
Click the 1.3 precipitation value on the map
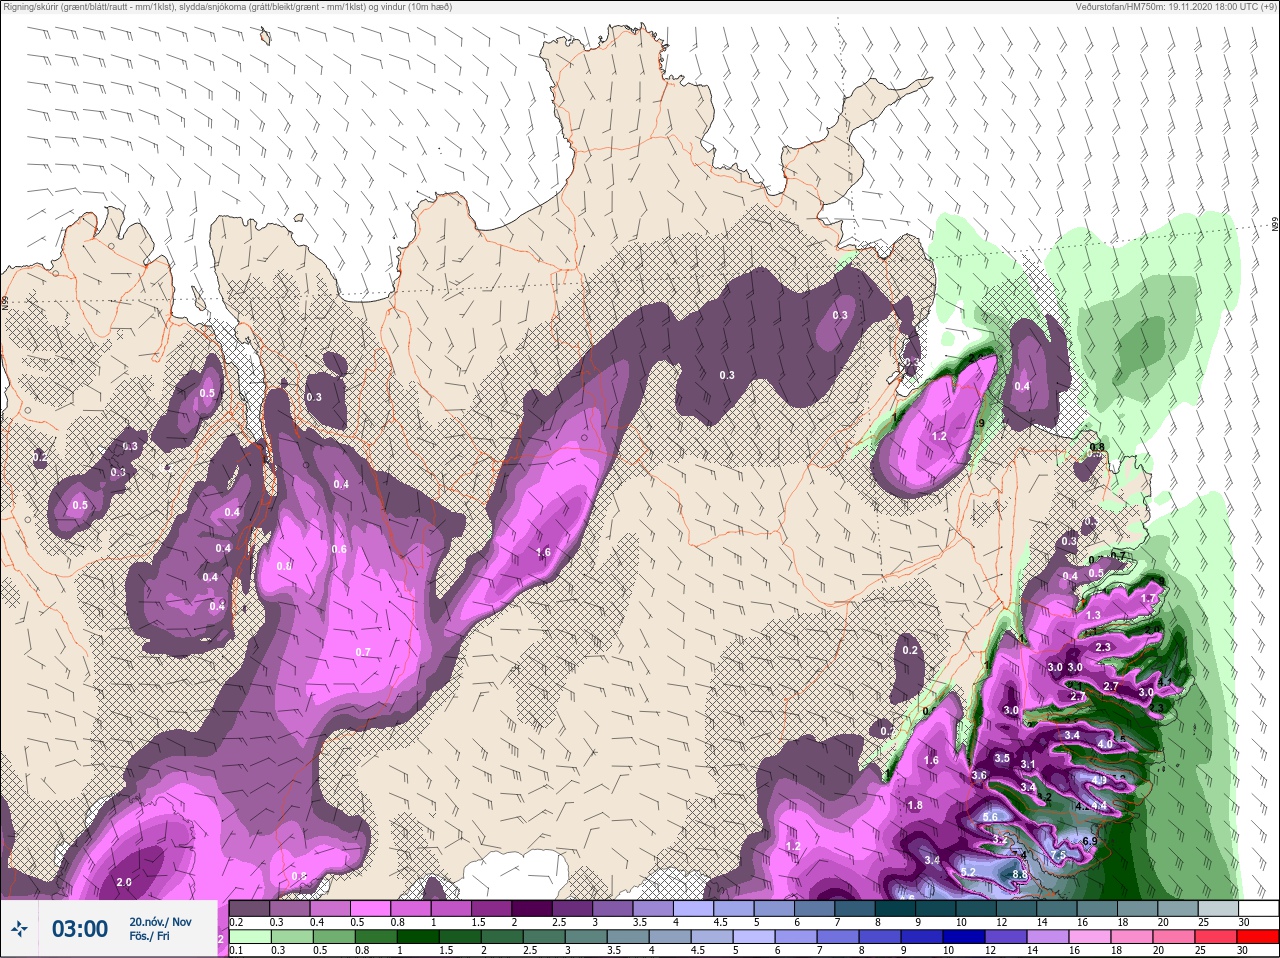click(1093, 616)
